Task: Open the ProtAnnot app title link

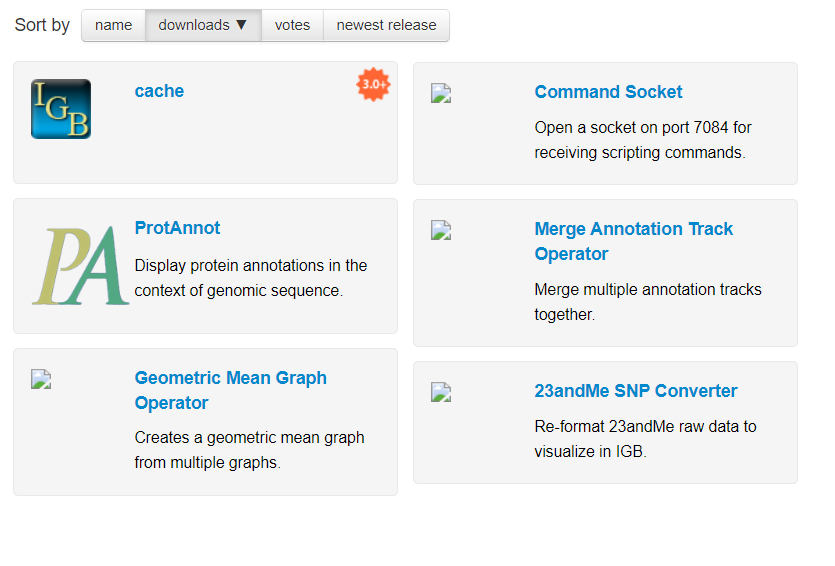Action: pyautogui.click(x=177, y=228)
